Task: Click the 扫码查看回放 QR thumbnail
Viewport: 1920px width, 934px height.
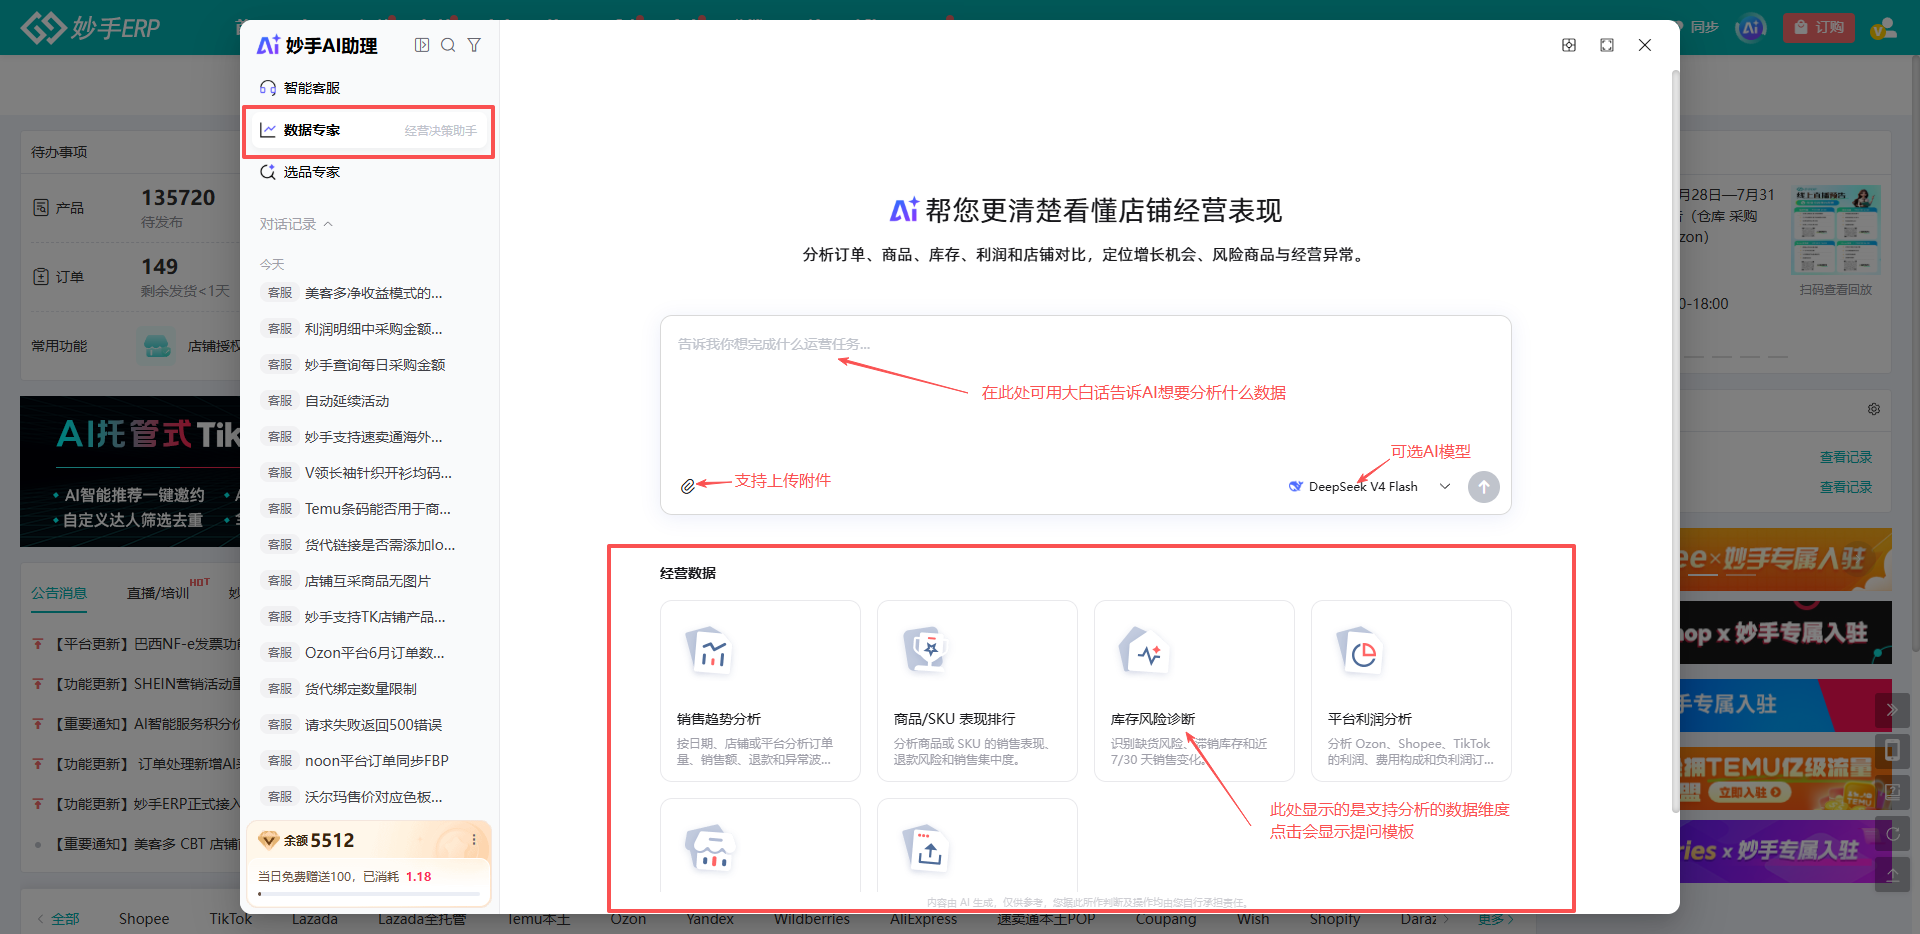Action: point(1836,230)
